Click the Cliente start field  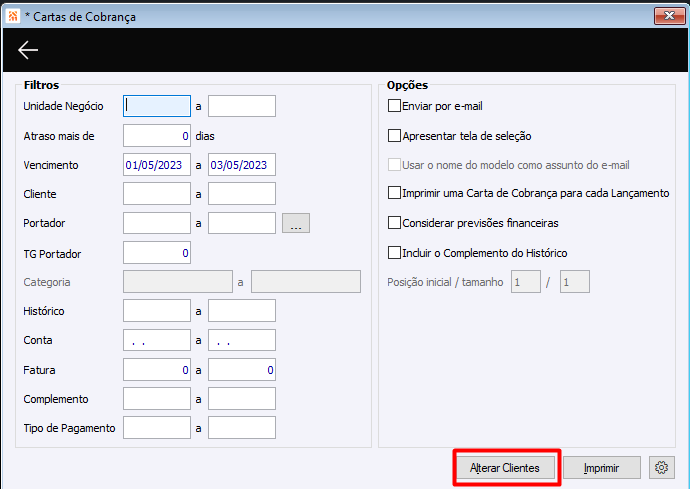pyautogui.click(x=157, y=194)
